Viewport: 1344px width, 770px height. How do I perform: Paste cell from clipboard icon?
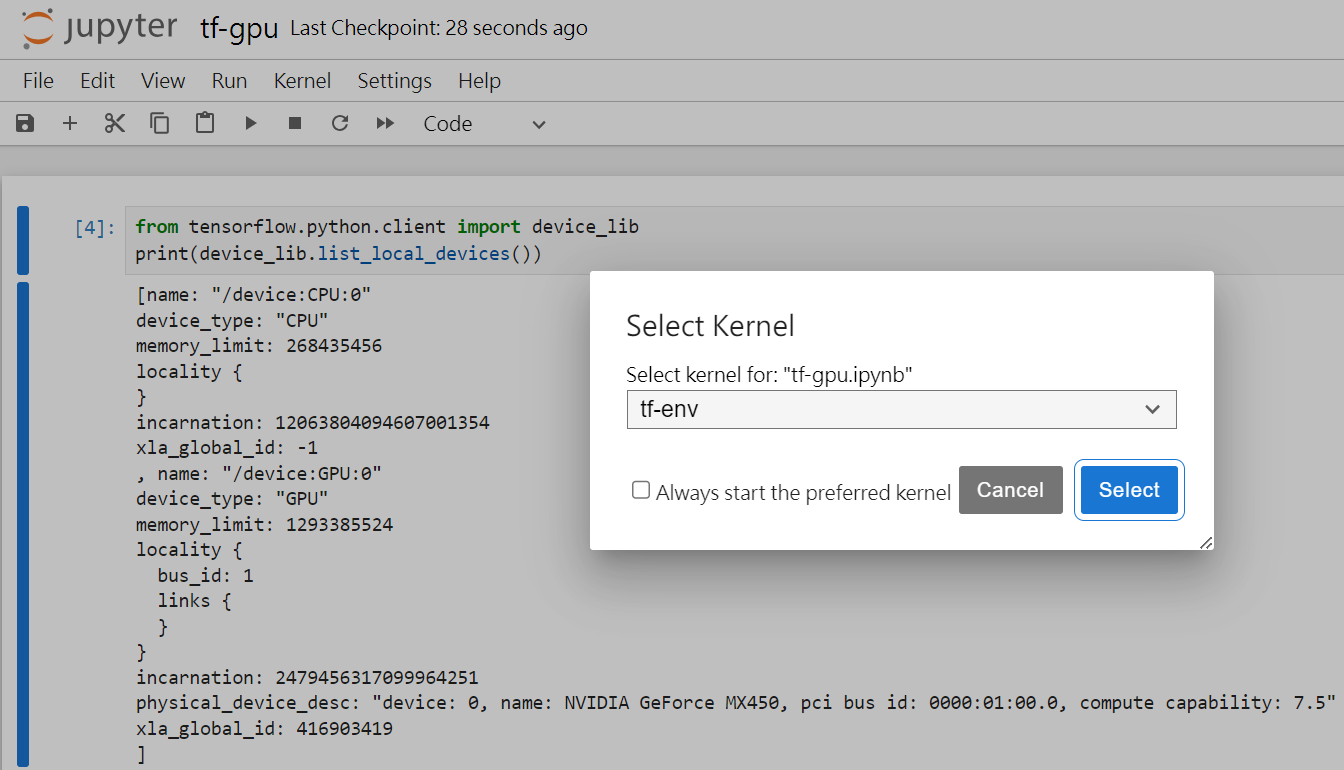coord(205,123)
